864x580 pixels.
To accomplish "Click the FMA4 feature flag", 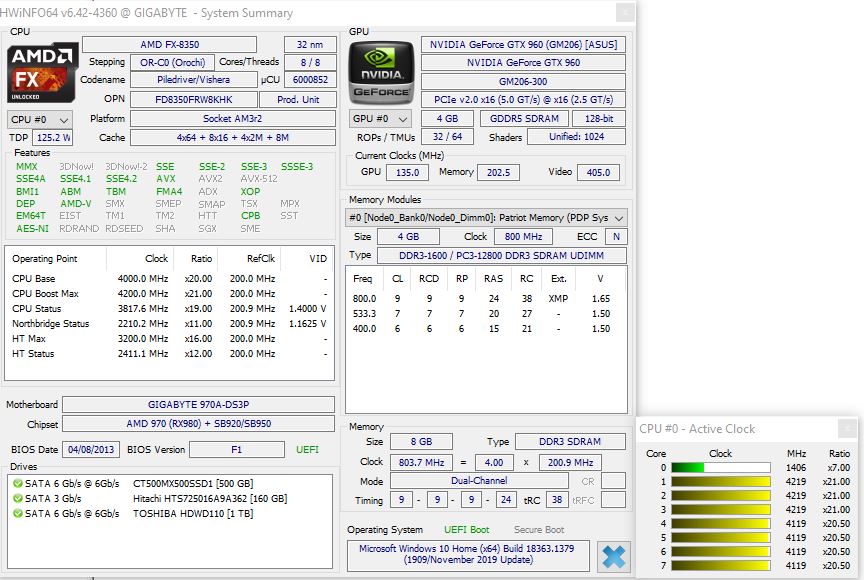I will point(169,191).
